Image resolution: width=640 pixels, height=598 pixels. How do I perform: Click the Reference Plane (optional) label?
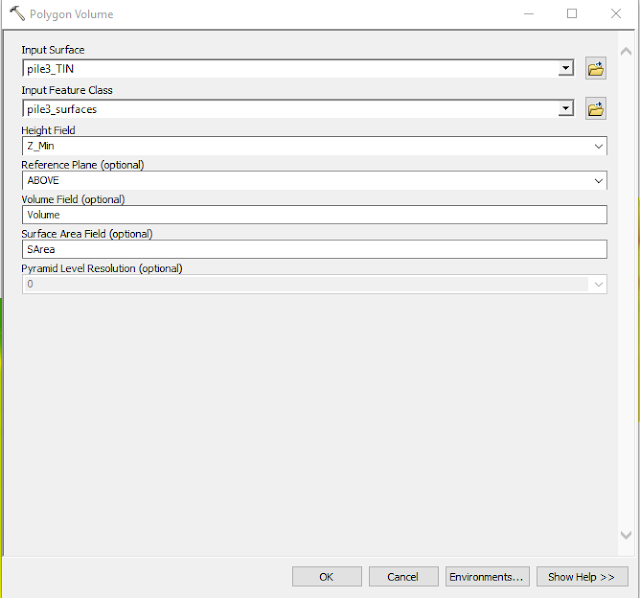83,165
